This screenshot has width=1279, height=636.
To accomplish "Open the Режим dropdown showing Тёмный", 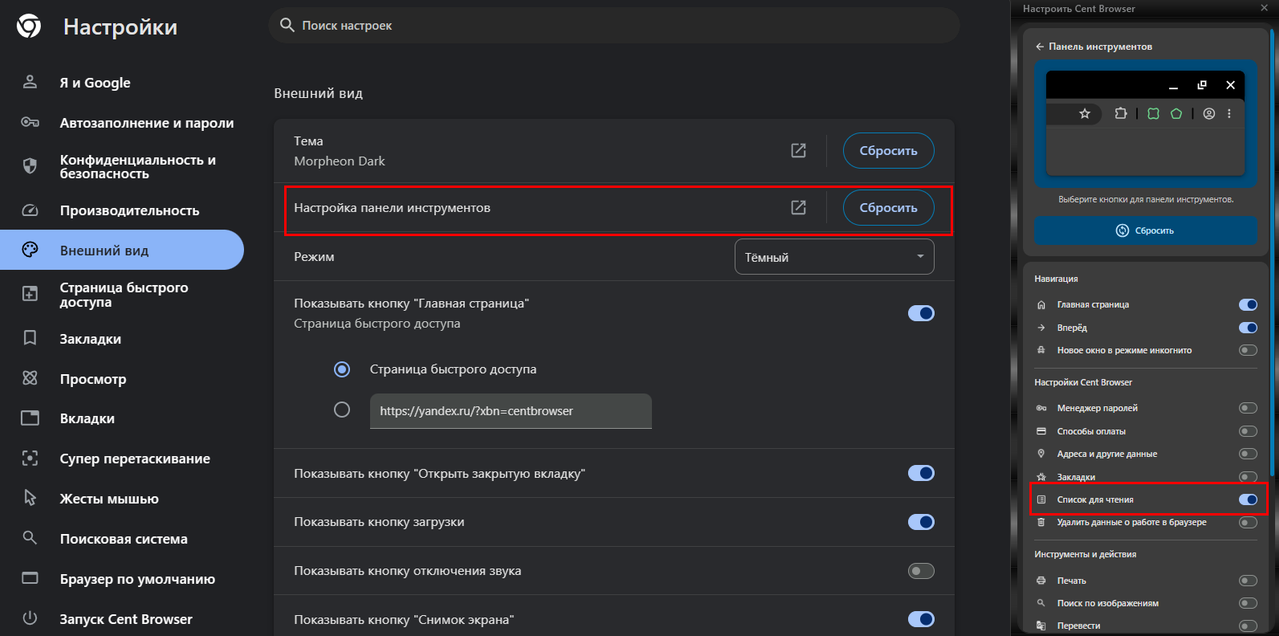I will coord(834,257).
